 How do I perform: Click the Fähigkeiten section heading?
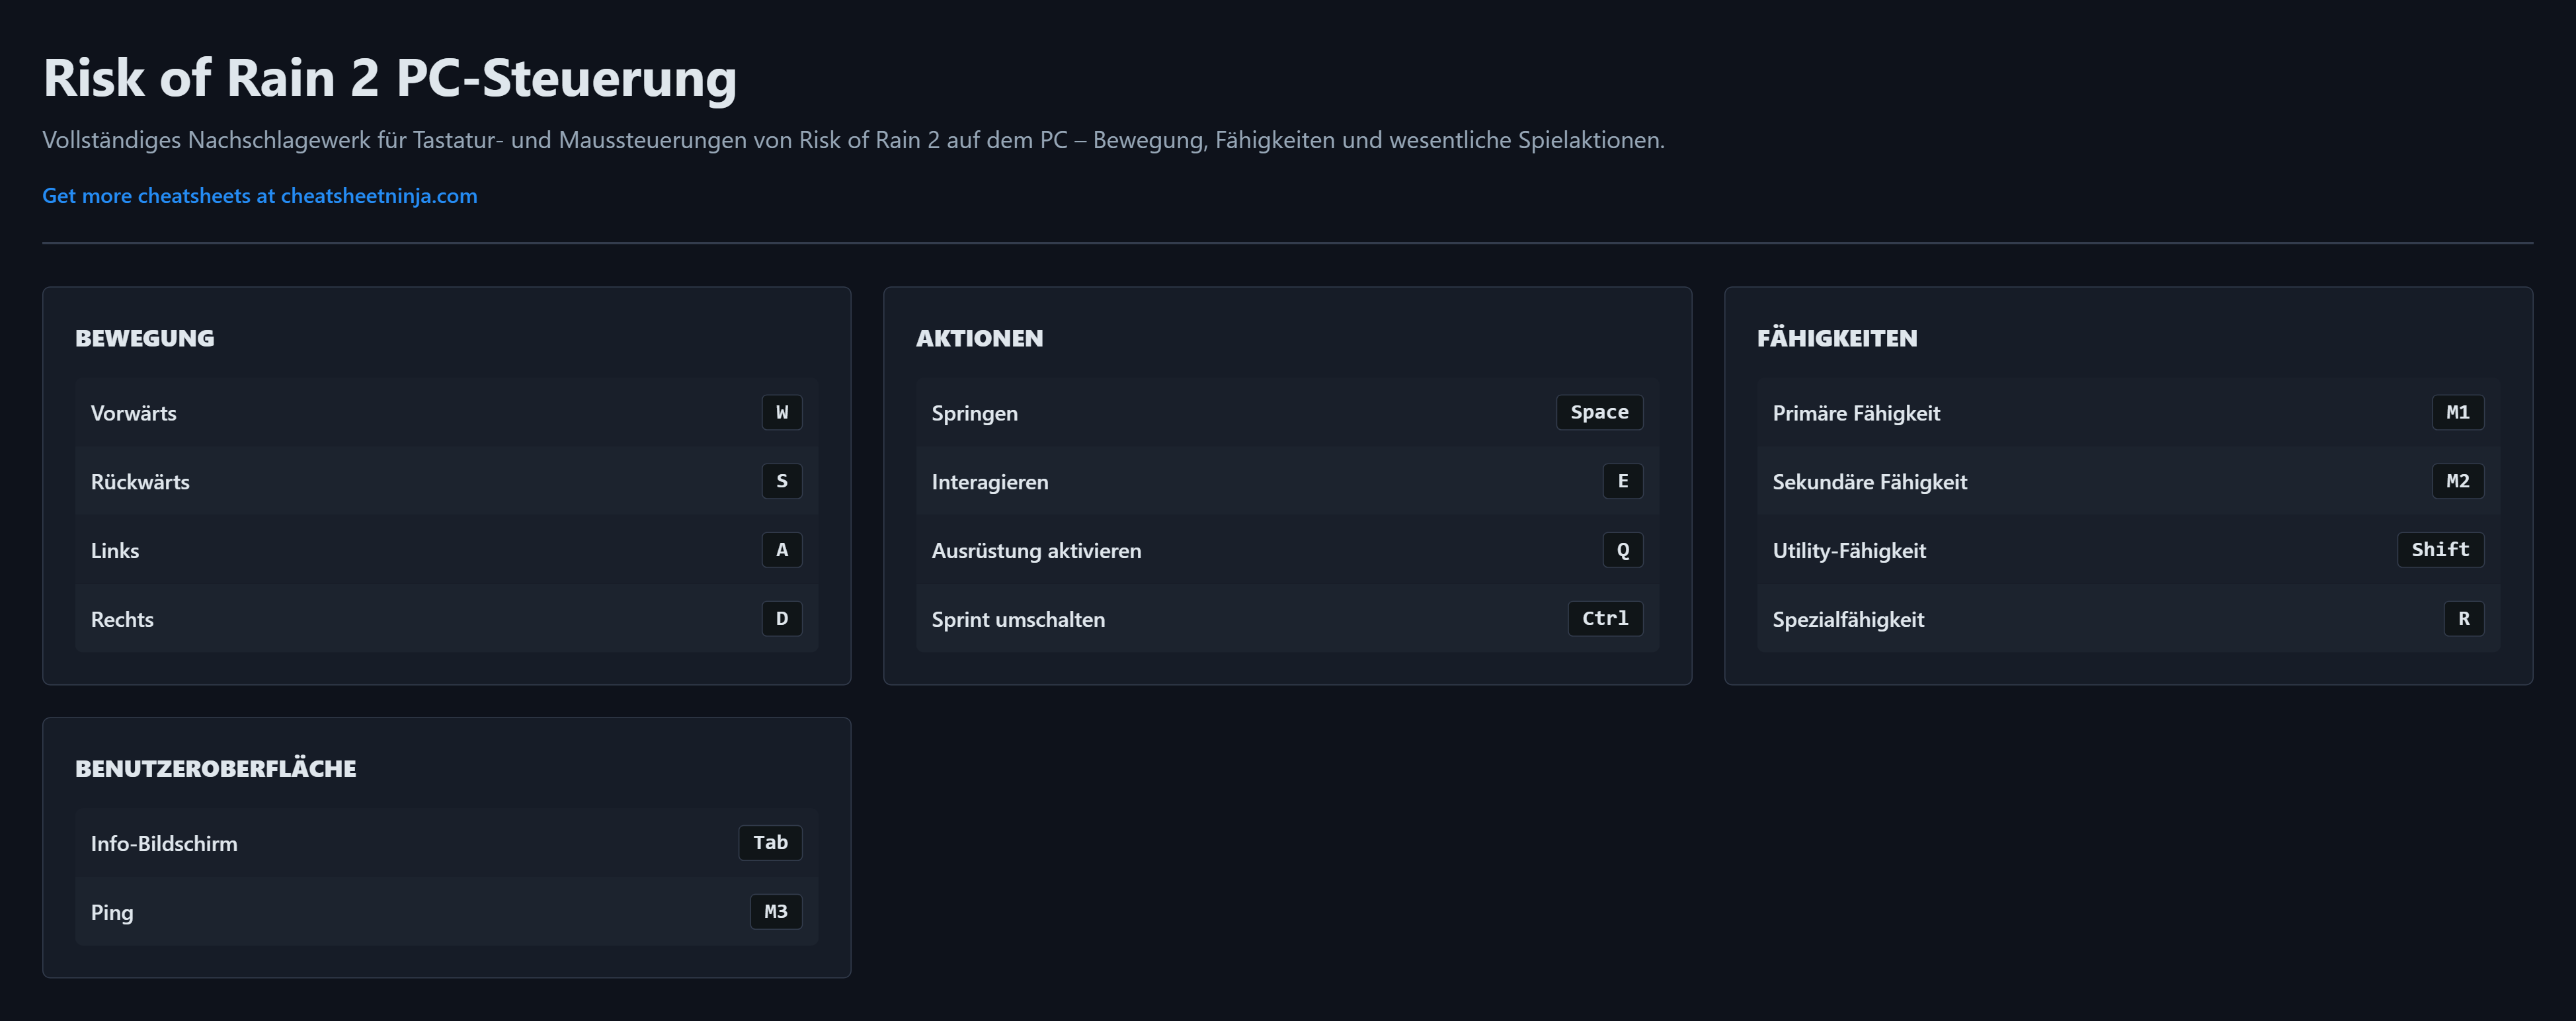(1836, 338)
